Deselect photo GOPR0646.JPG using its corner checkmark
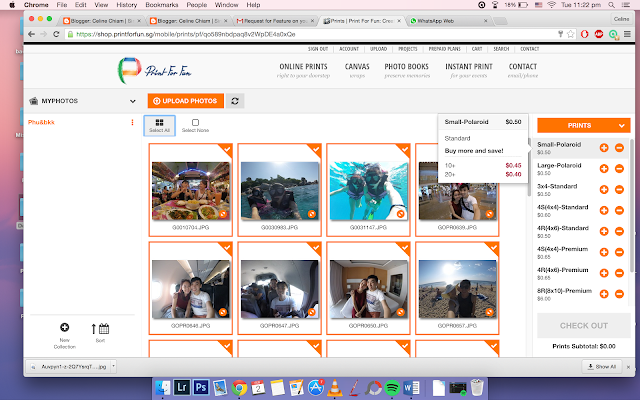Viewport: 640px width, 400px height. coord(226,248)
